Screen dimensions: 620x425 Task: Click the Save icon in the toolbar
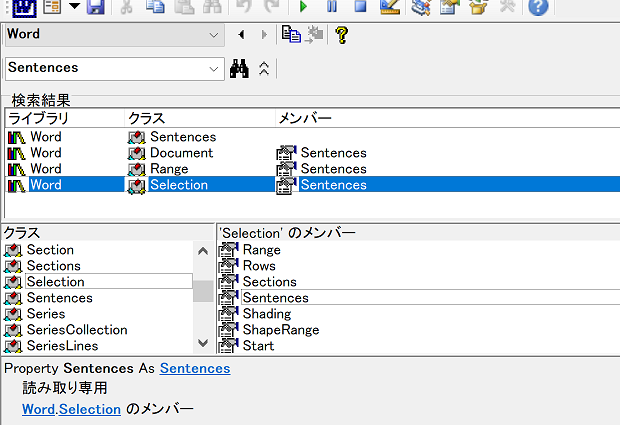[x=95, y=8]
